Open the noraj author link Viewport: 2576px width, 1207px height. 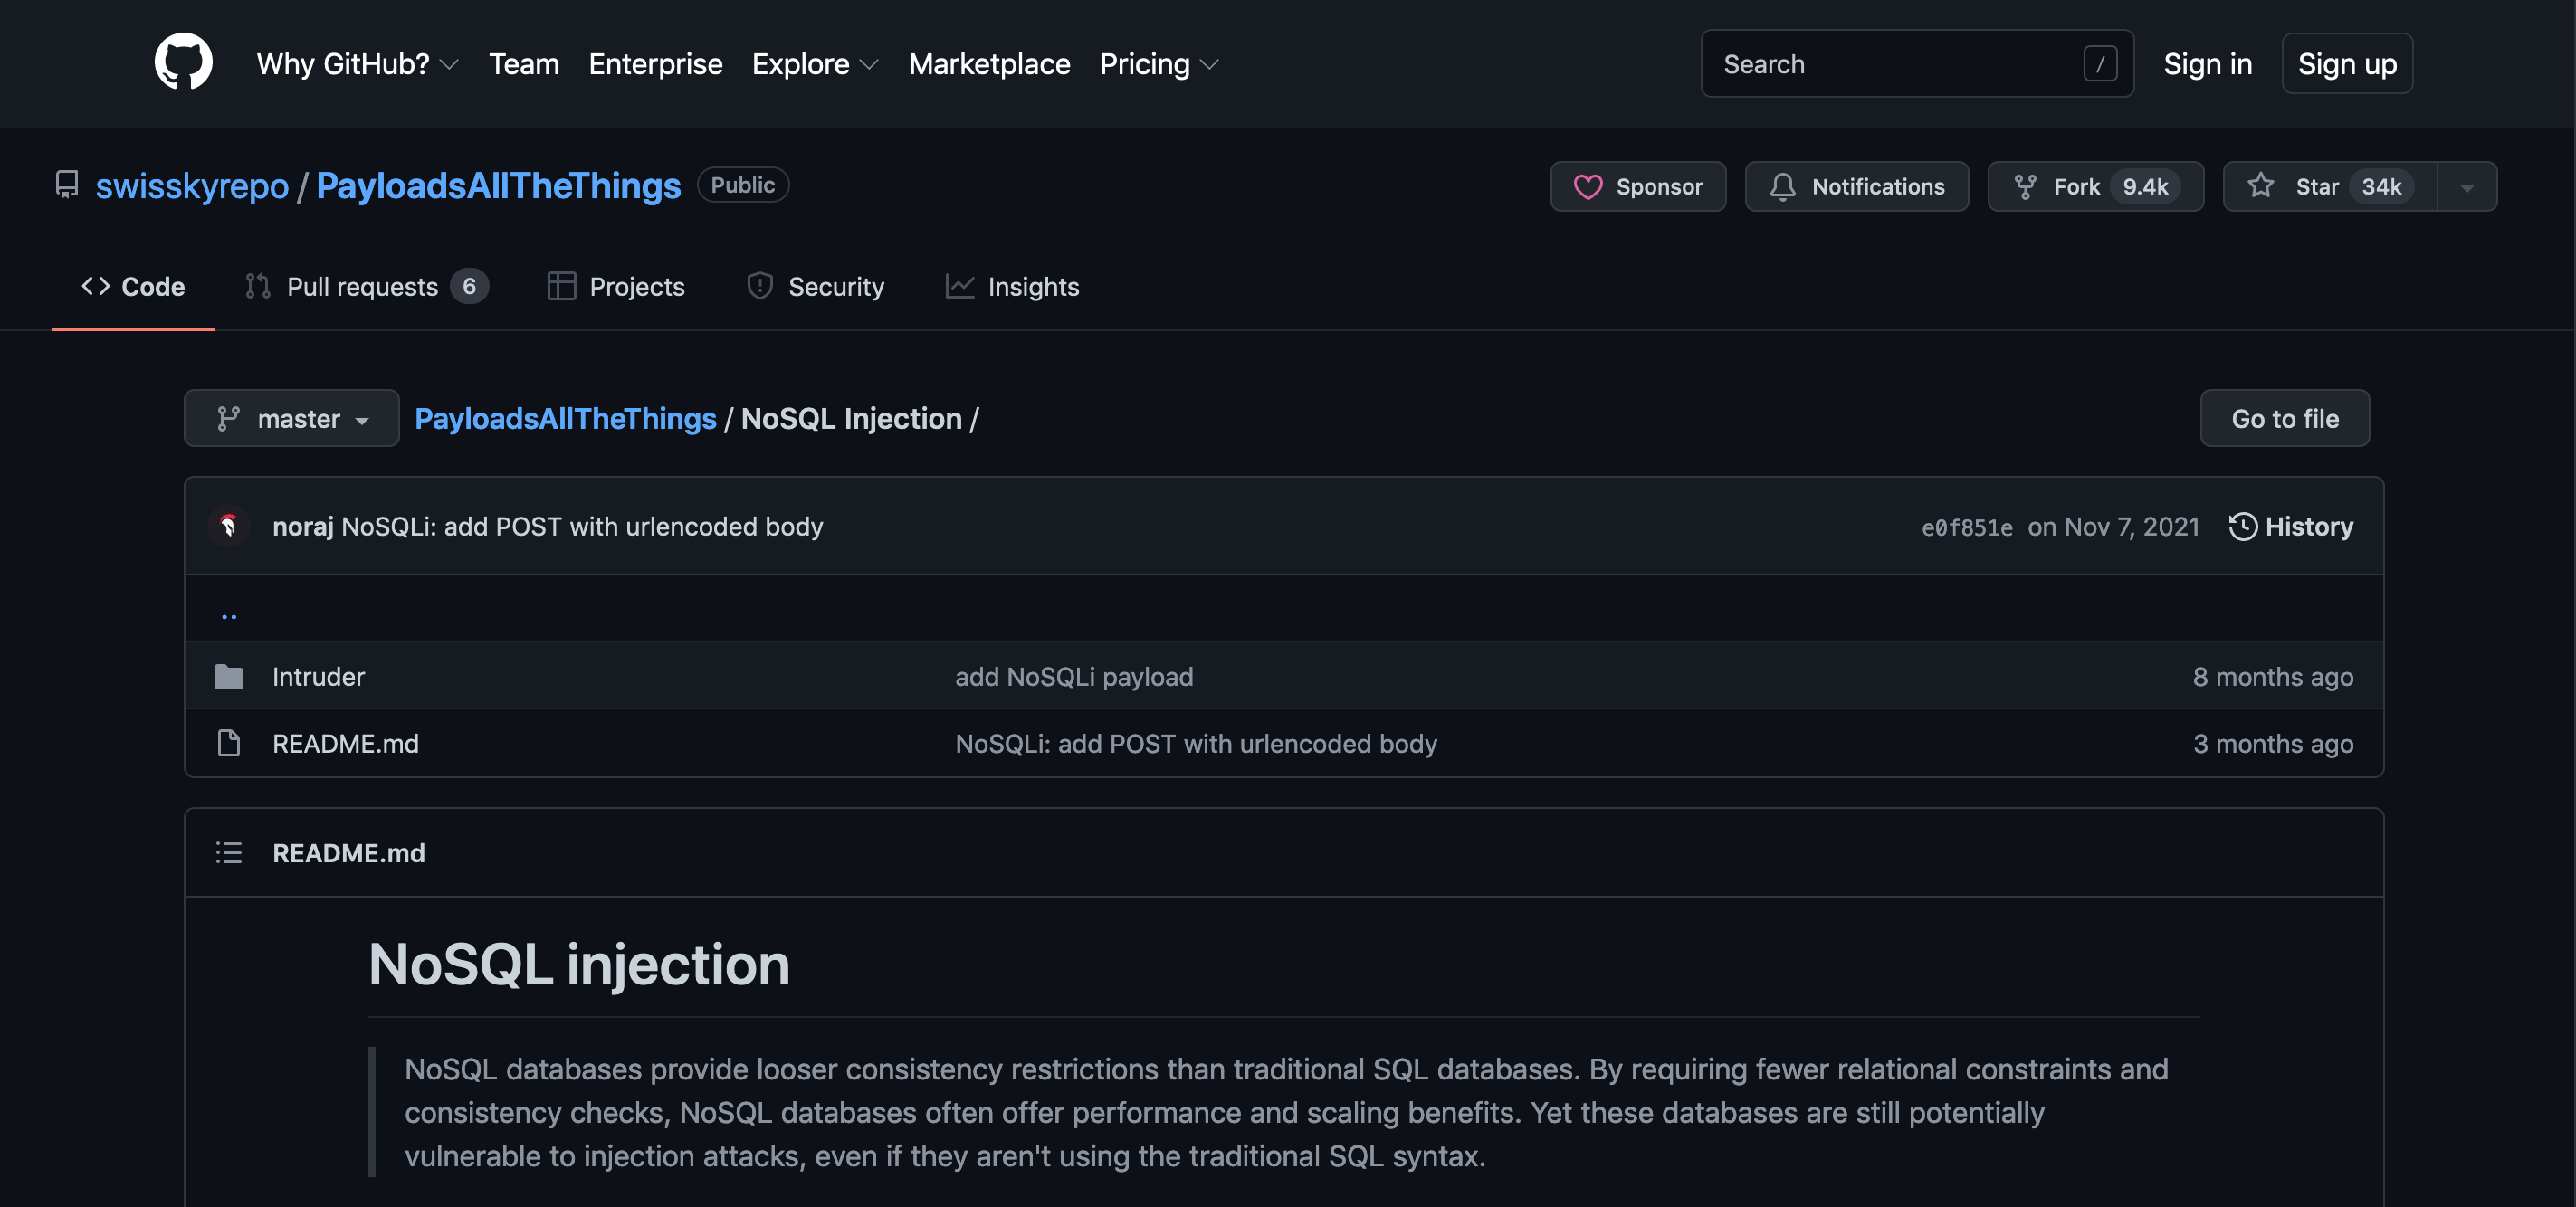[303, 527]
